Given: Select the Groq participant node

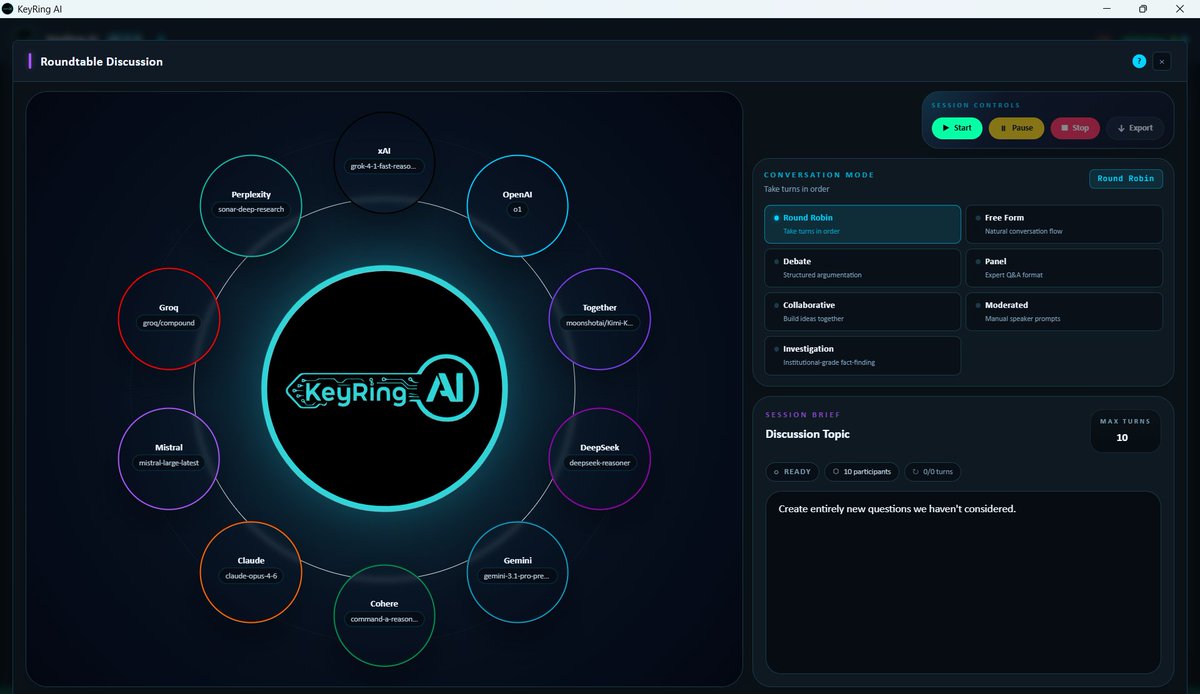Looking at the screenshot, I should click(x=169, y=318).
